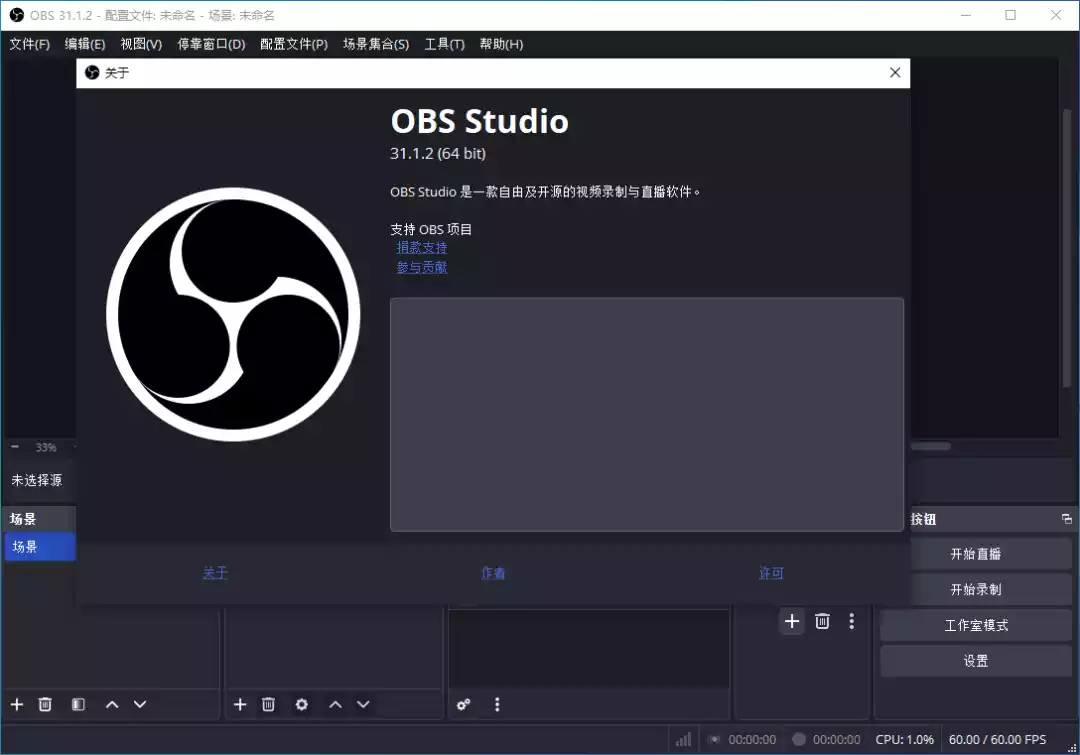Screen dimensions: 1080x755
Task: Float the Controls dock with pop-out icon
Action: (1067, 519)
